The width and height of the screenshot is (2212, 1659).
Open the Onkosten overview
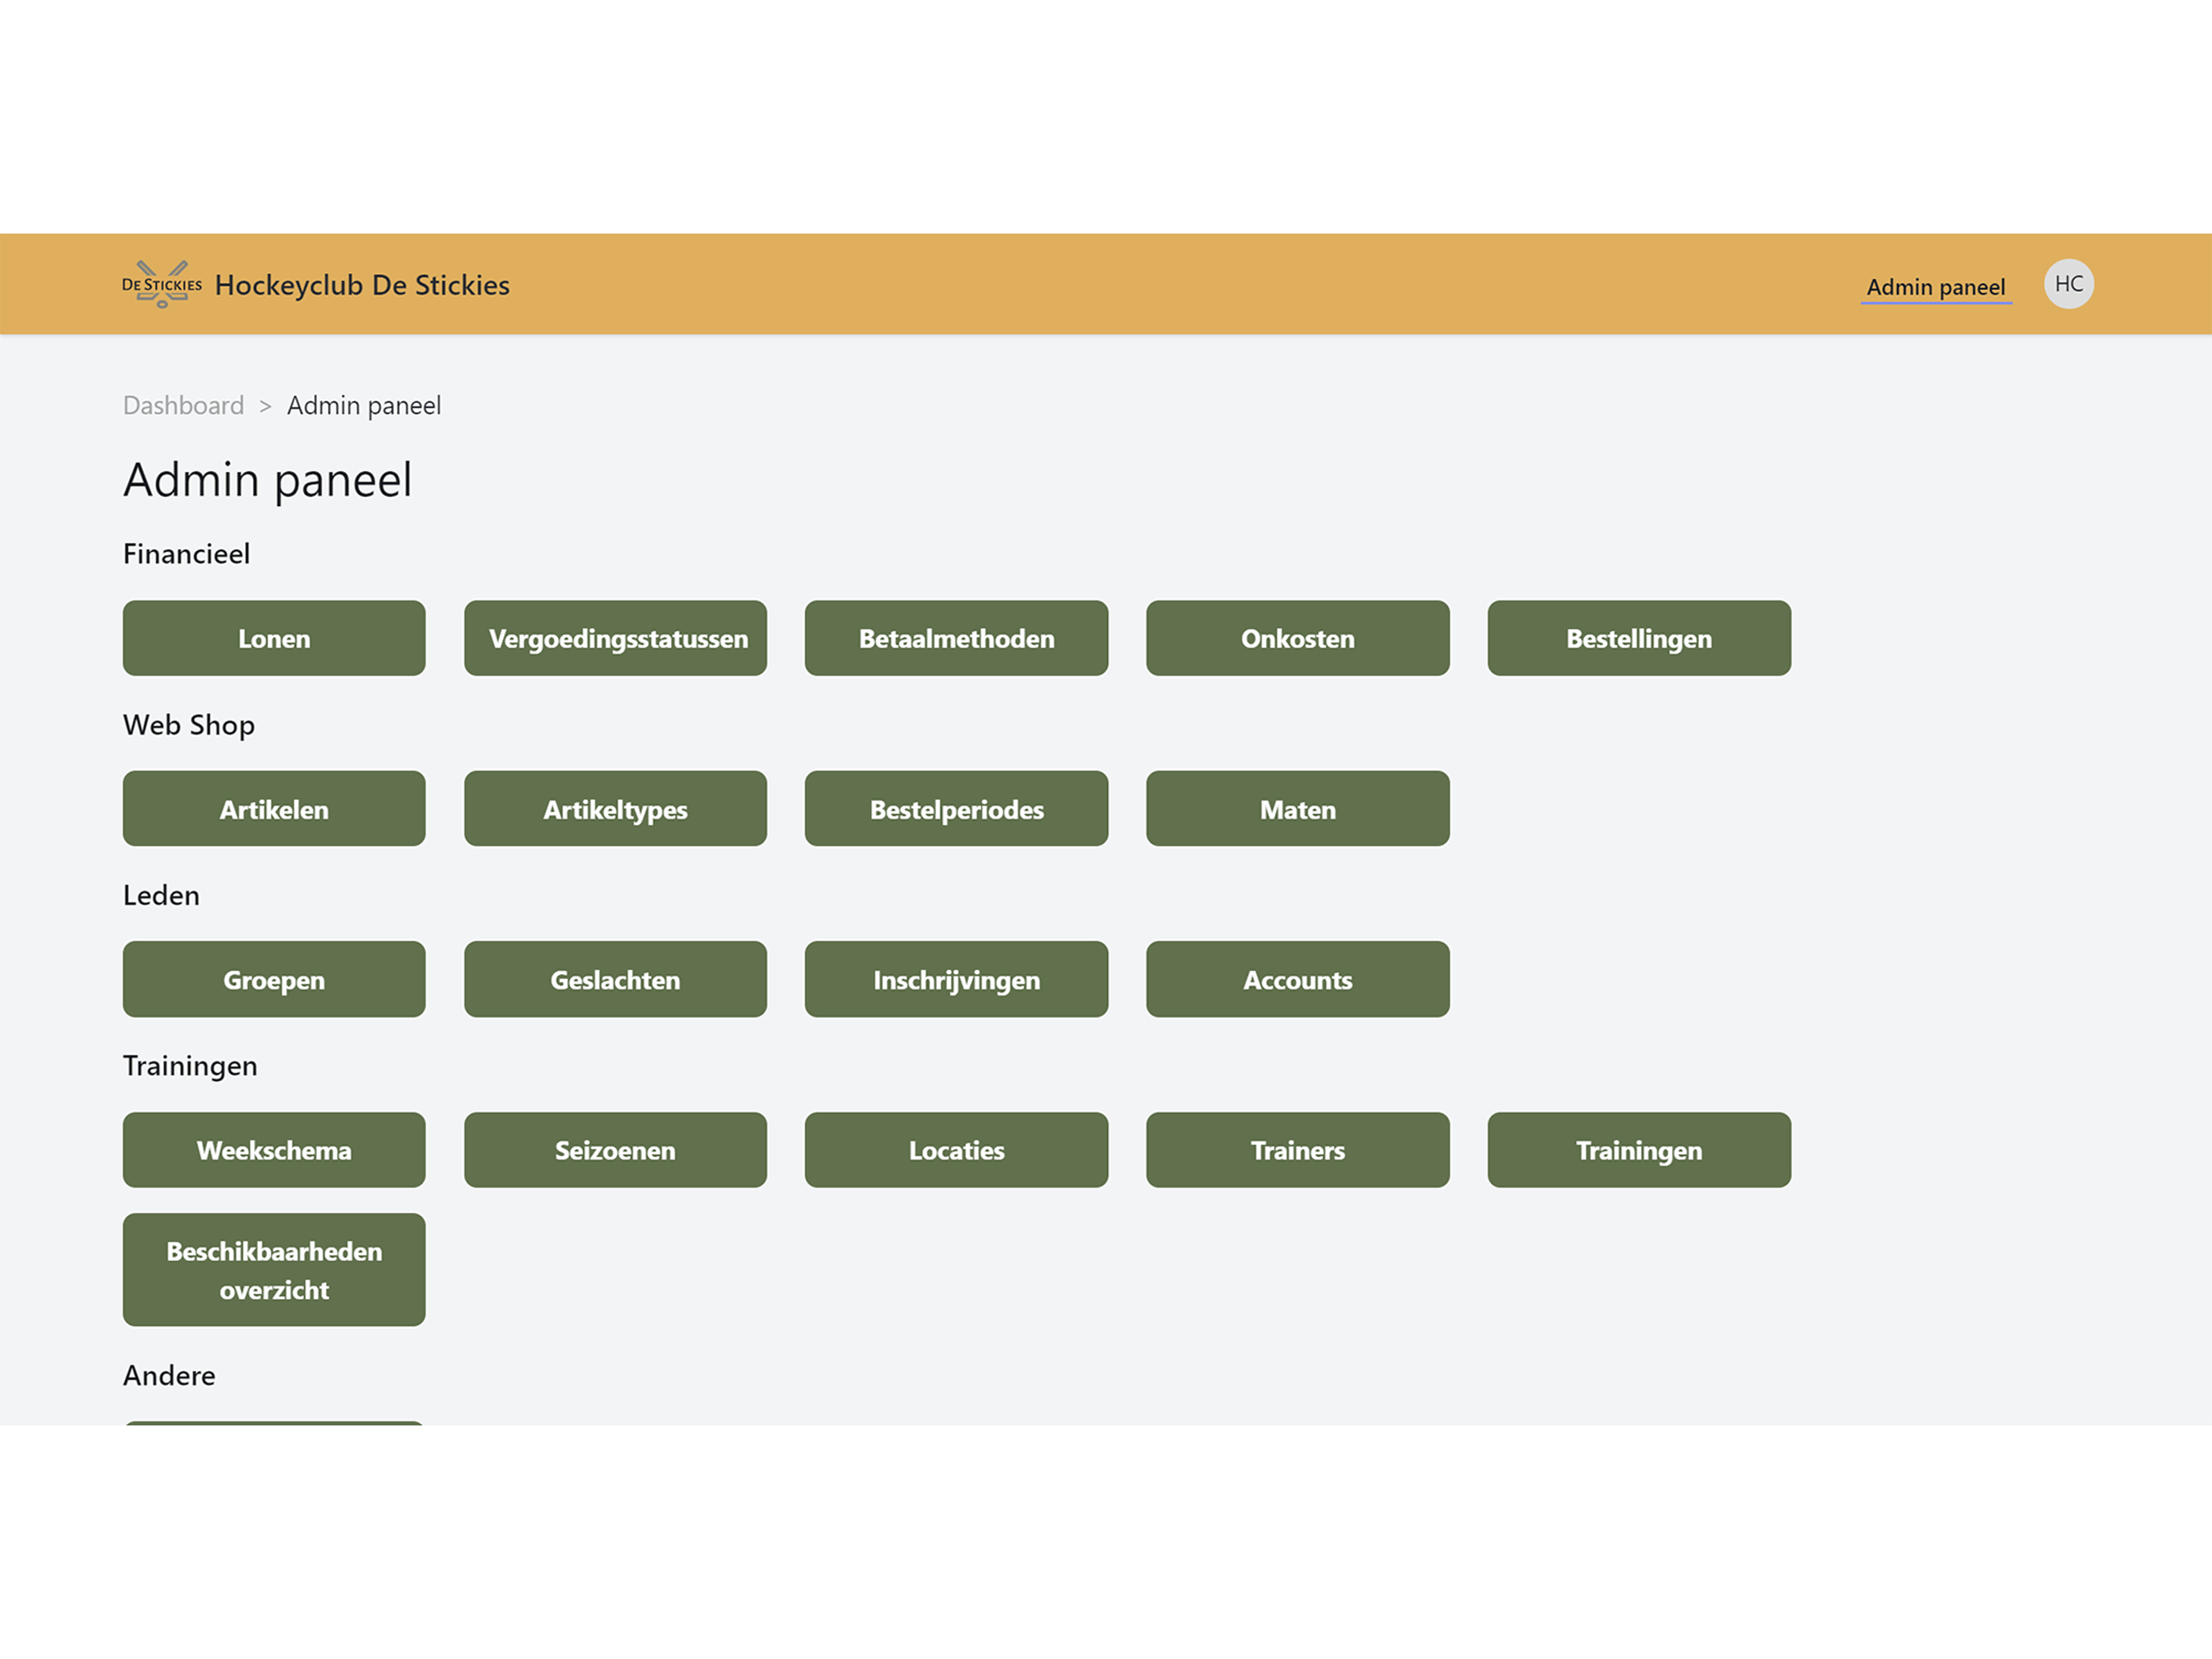point(1297,638)
